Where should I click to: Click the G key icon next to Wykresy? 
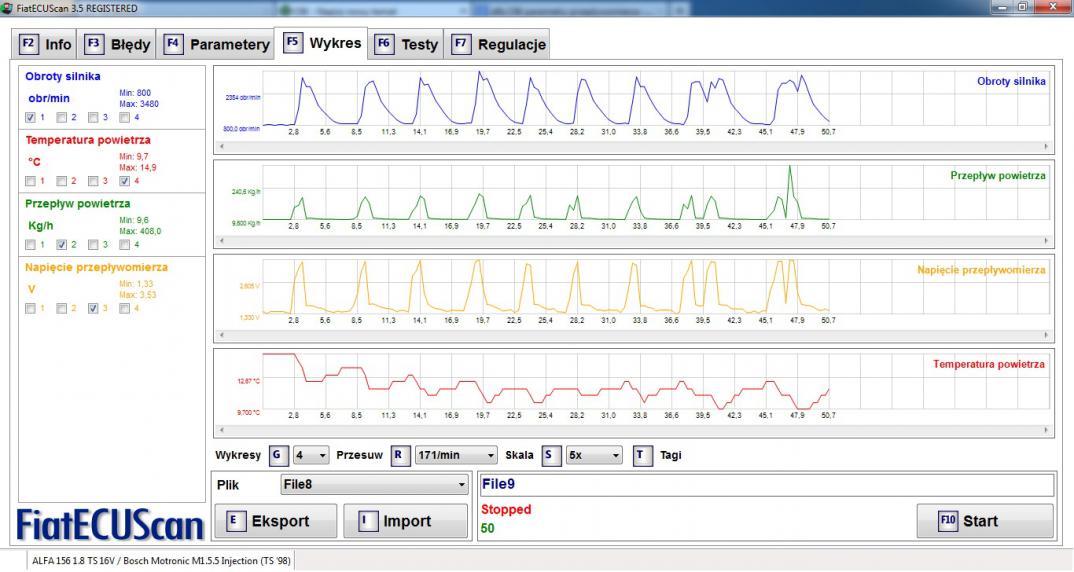278,455
